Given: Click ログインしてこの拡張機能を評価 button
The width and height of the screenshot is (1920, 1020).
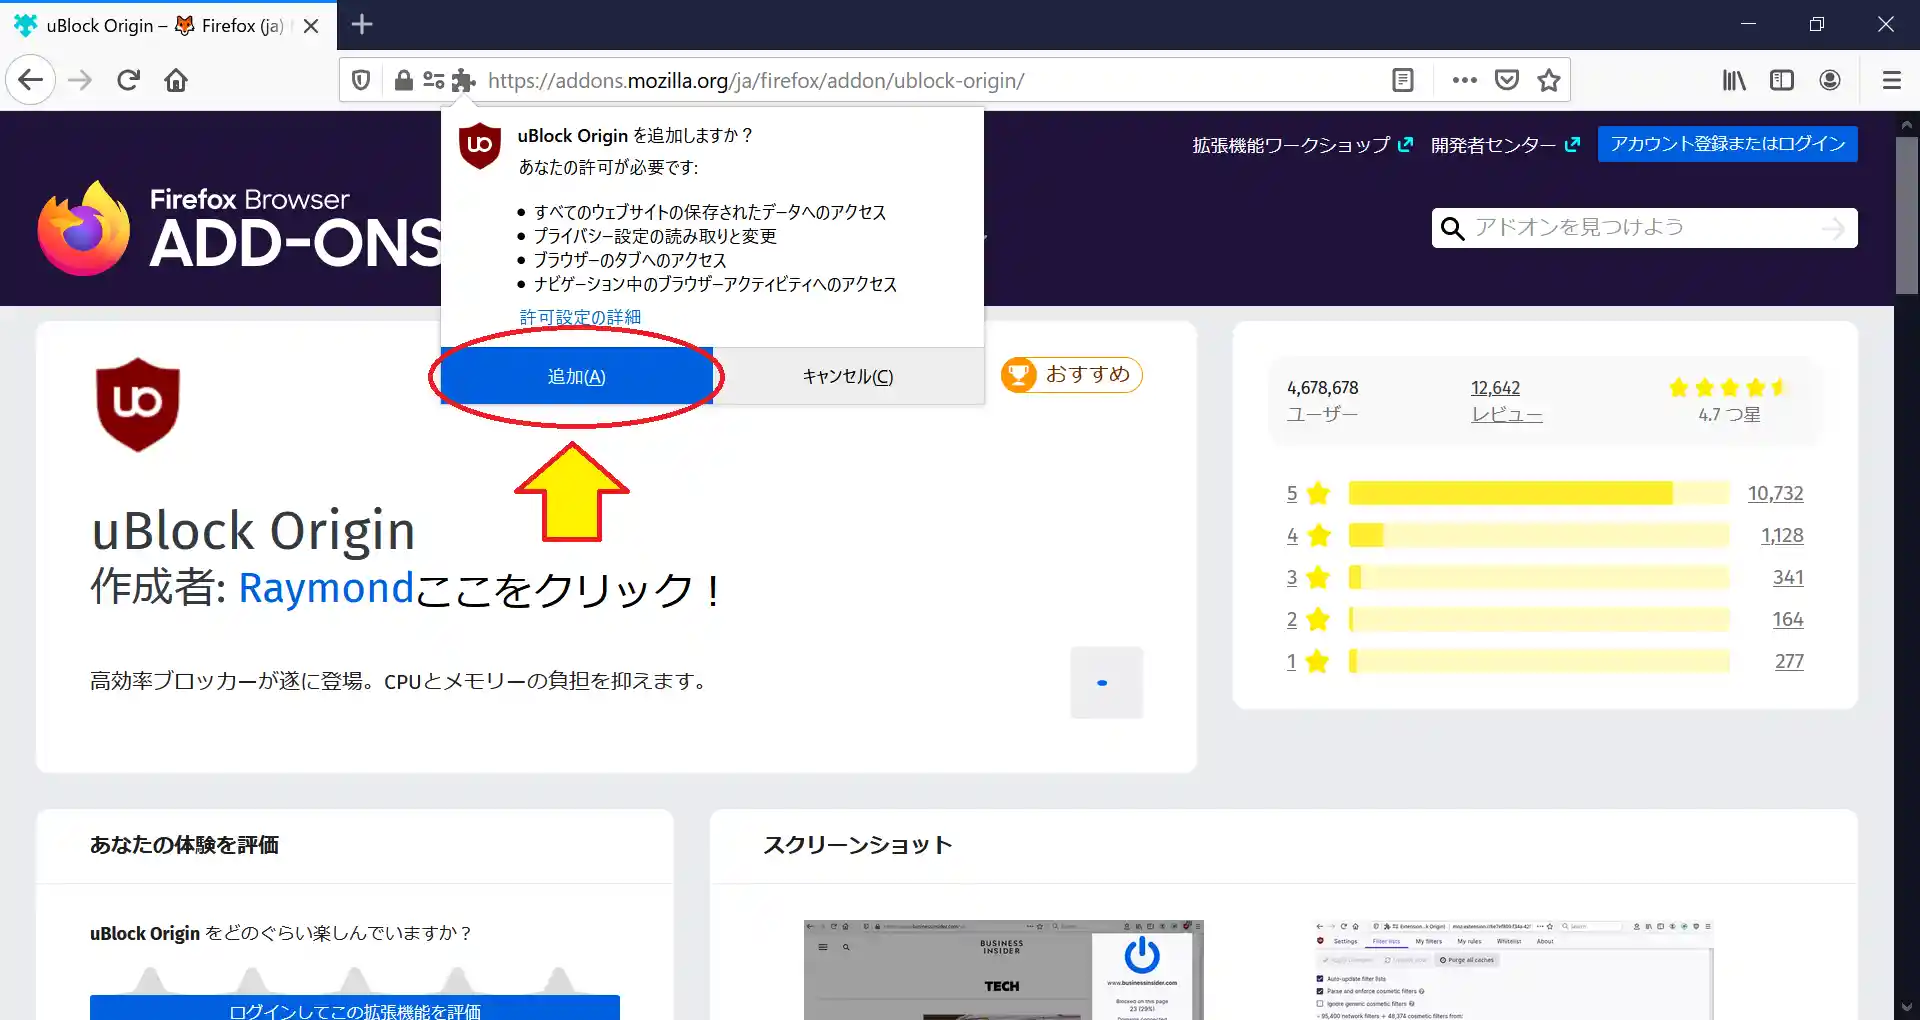Looking at the screenshot, I should tap(355, 1008).
